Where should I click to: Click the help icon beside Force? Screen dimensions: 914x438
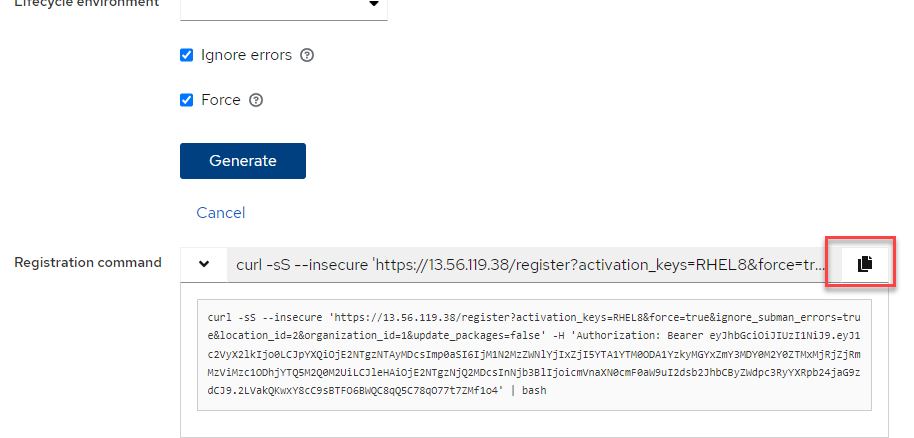pos(256,100)
